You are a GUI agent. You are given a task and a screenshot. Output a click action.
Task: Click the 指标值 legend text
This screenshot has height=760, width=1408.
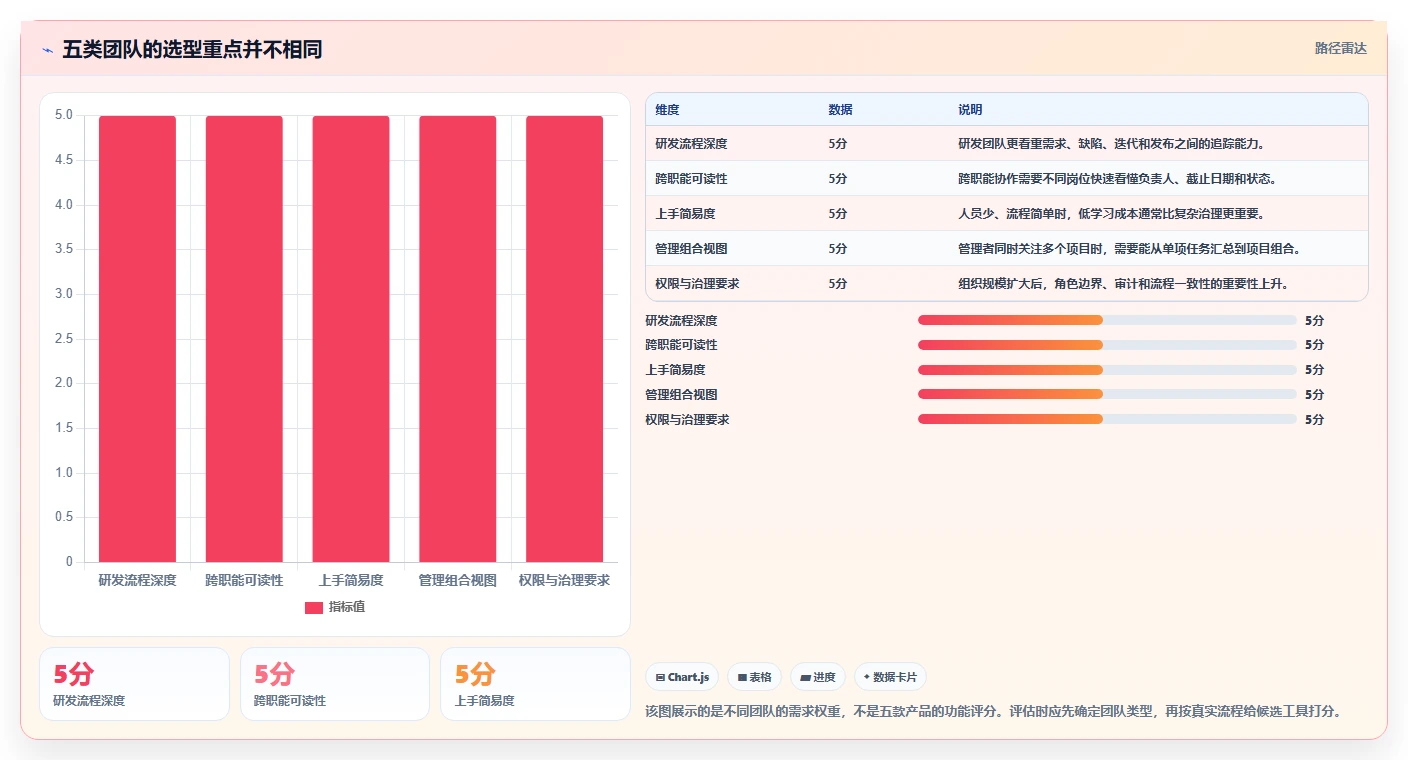point(347,607)
